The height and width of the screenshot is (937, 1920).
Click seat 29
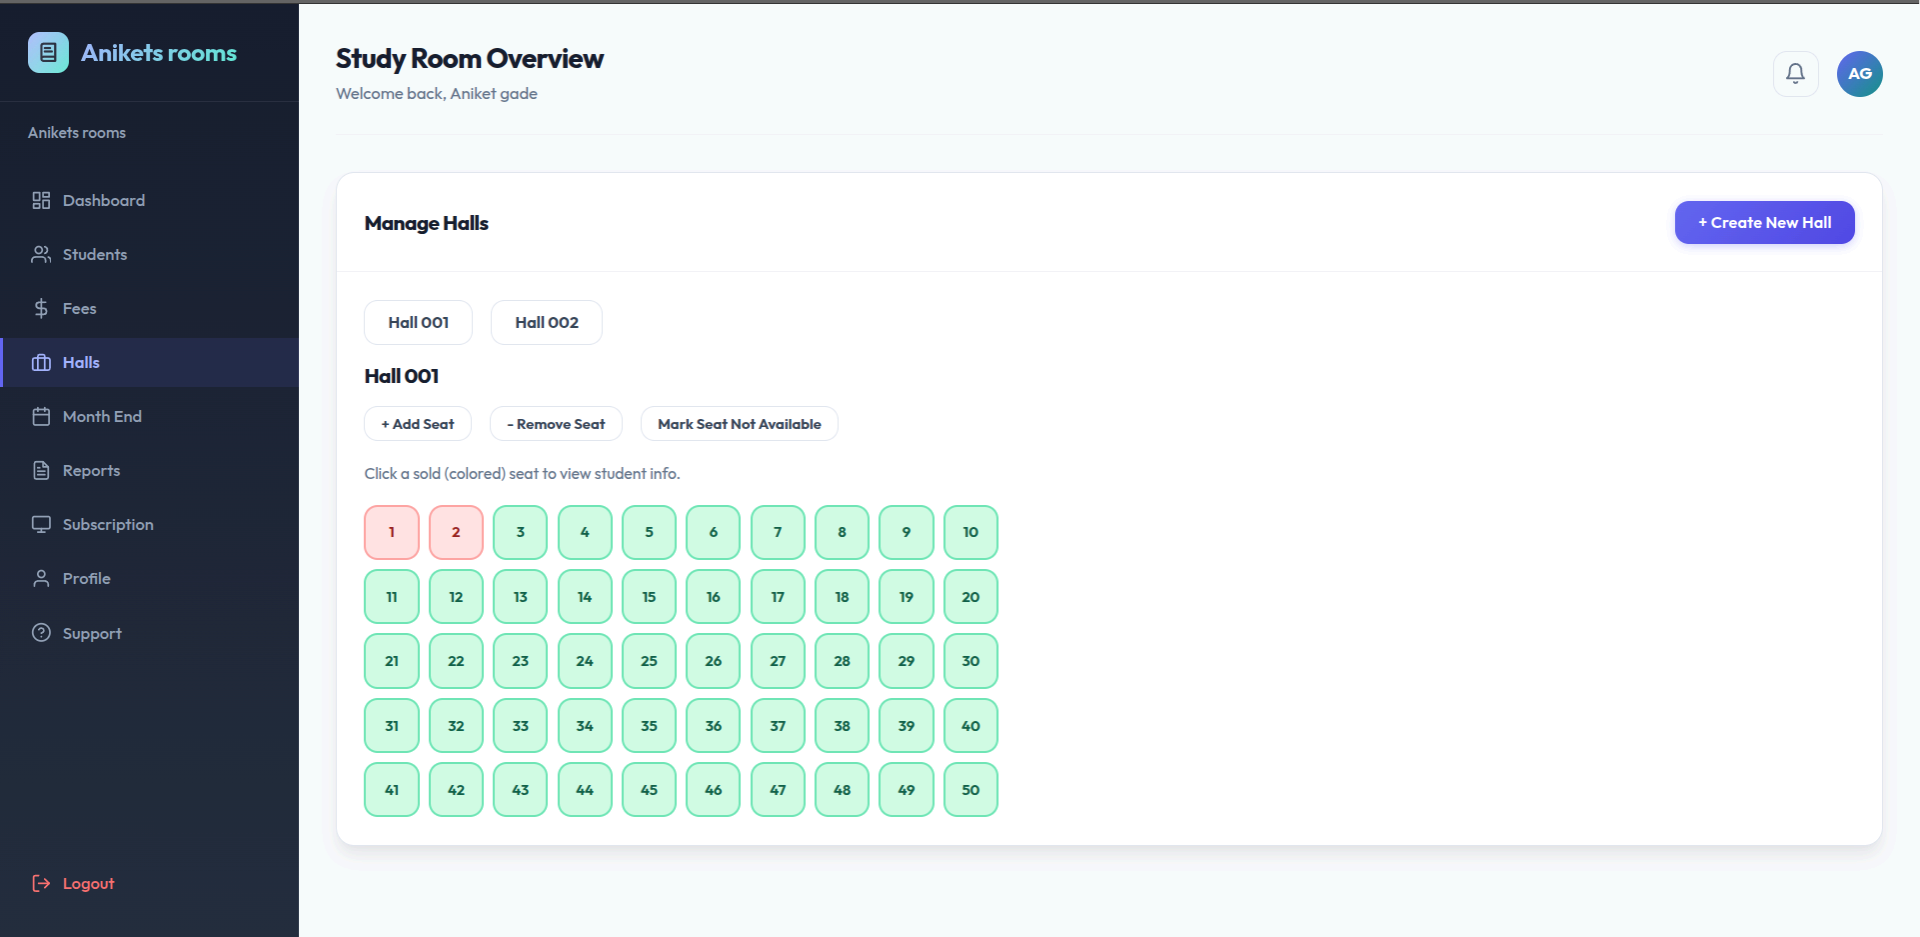[906, 661]
